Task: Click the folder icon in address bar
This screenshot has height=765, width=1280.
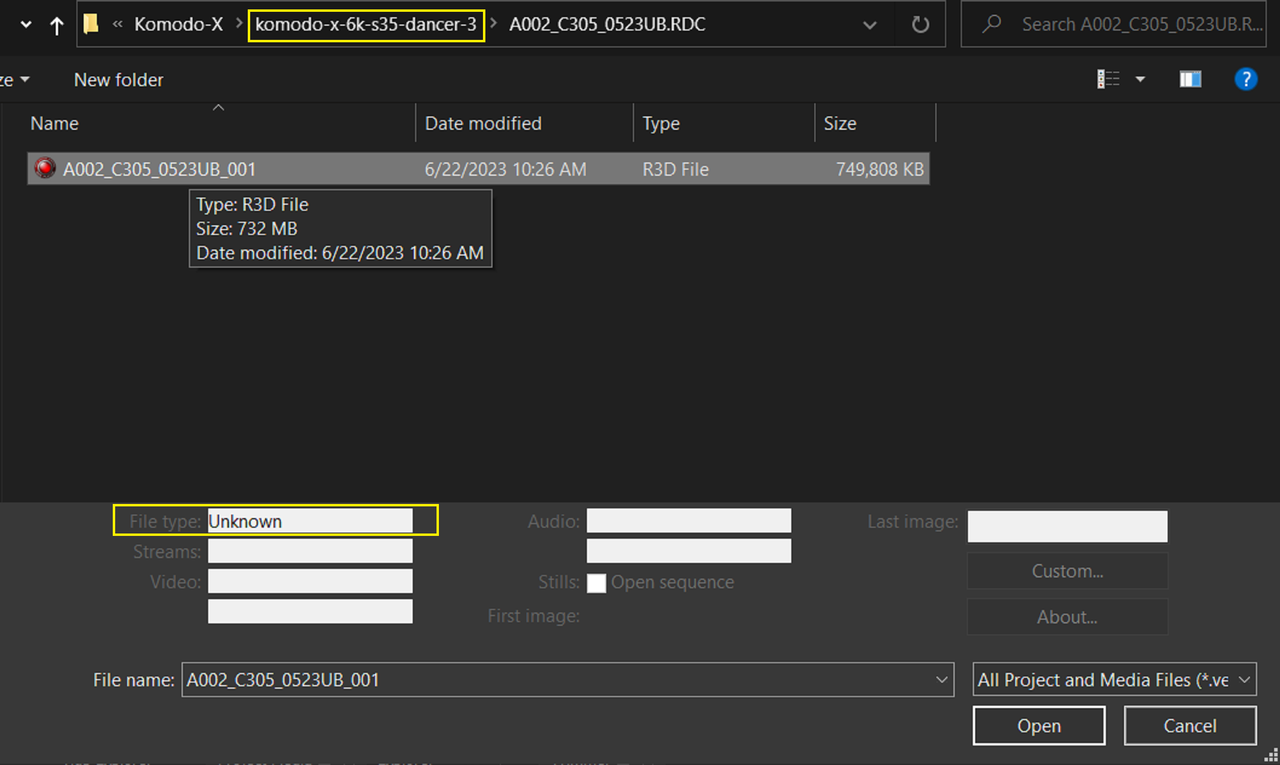Action: 91,25
